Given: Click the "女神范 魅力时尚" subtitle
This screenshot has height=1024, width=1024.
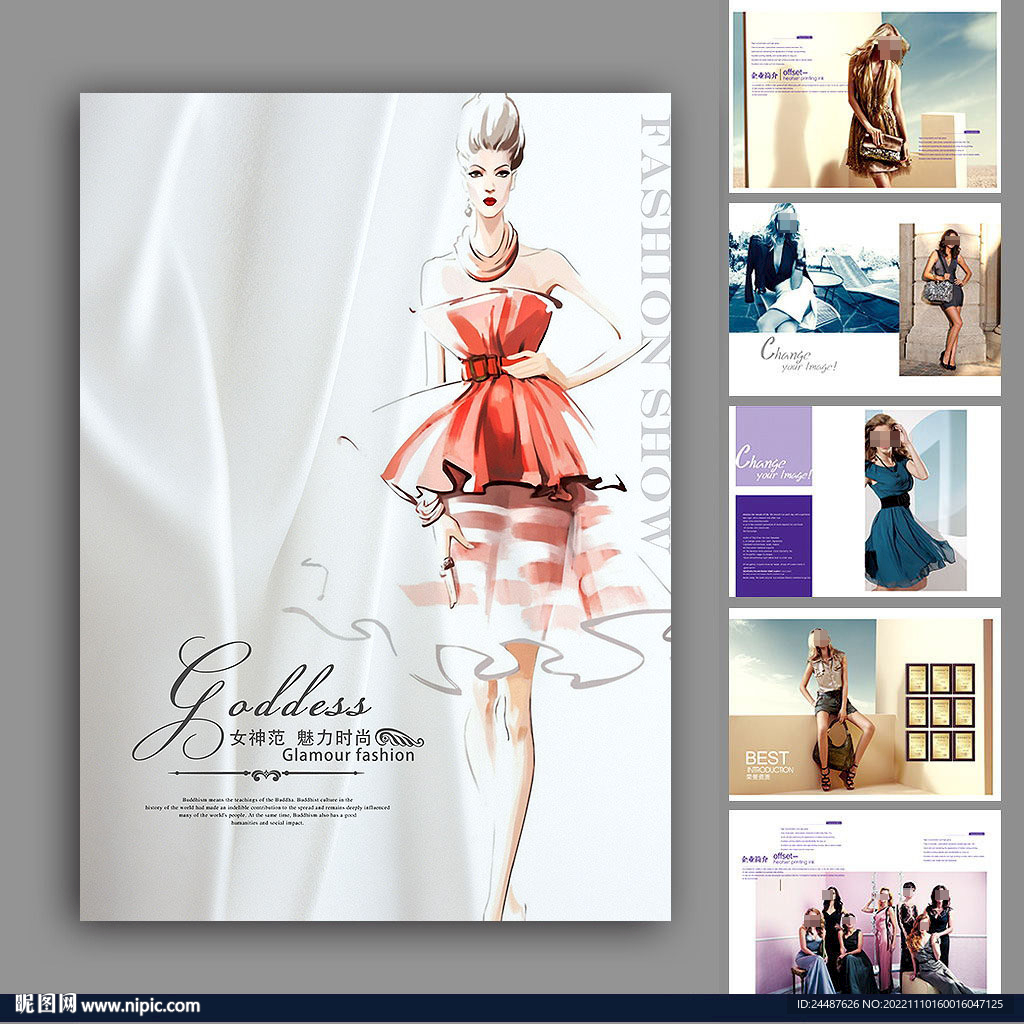Looking at the screenshot, I should pyautogui.click(x=300, y=738).
